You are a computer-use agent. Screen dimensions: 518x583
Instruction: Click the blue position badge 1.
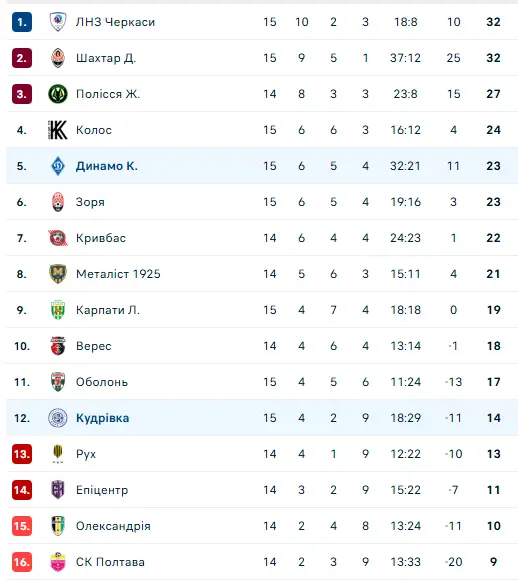click(x=22, y=22)
